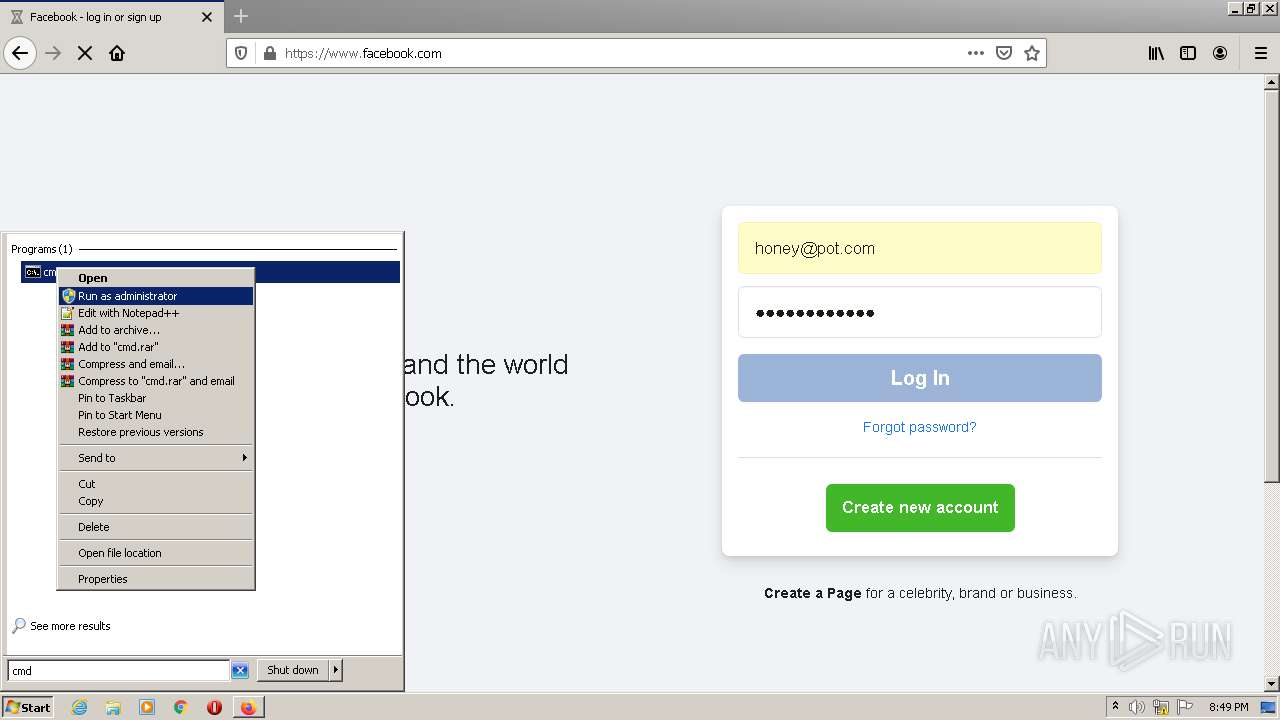Open a new tab with the plus button
Image resolution: width=1280 pixels, height=720 pixels.
coord(241,16)
